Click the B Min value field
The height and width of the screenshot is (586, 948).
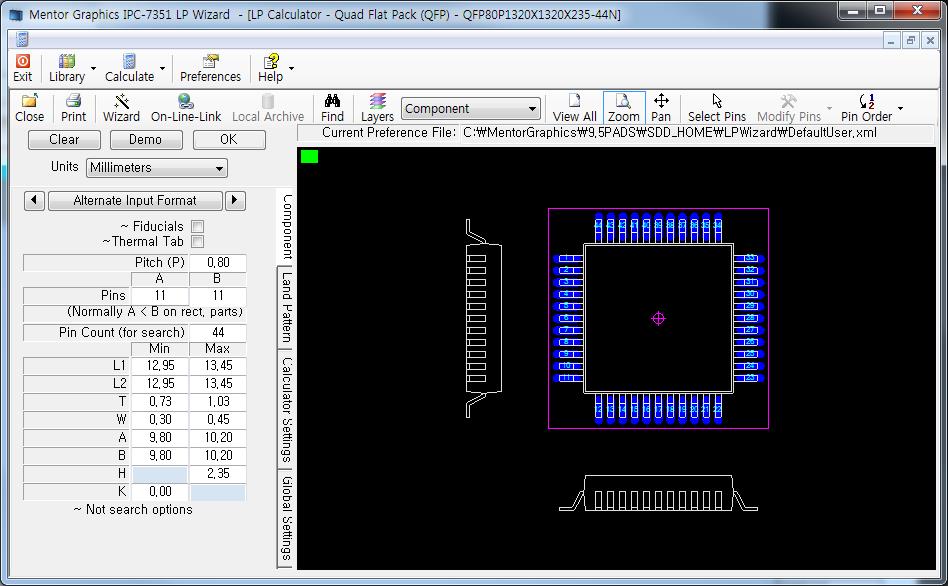click(160, 456)
